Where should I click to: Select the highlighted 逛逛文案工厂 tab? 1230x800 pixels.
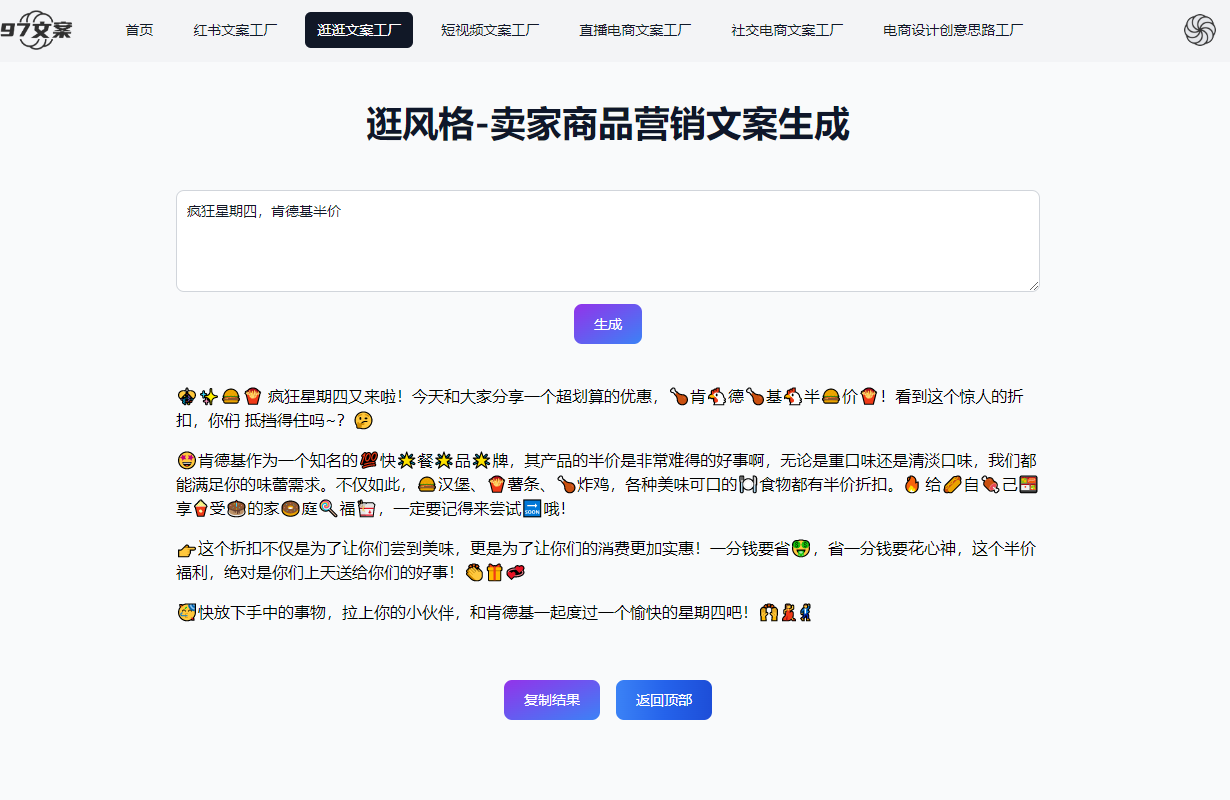pos(358,30)
